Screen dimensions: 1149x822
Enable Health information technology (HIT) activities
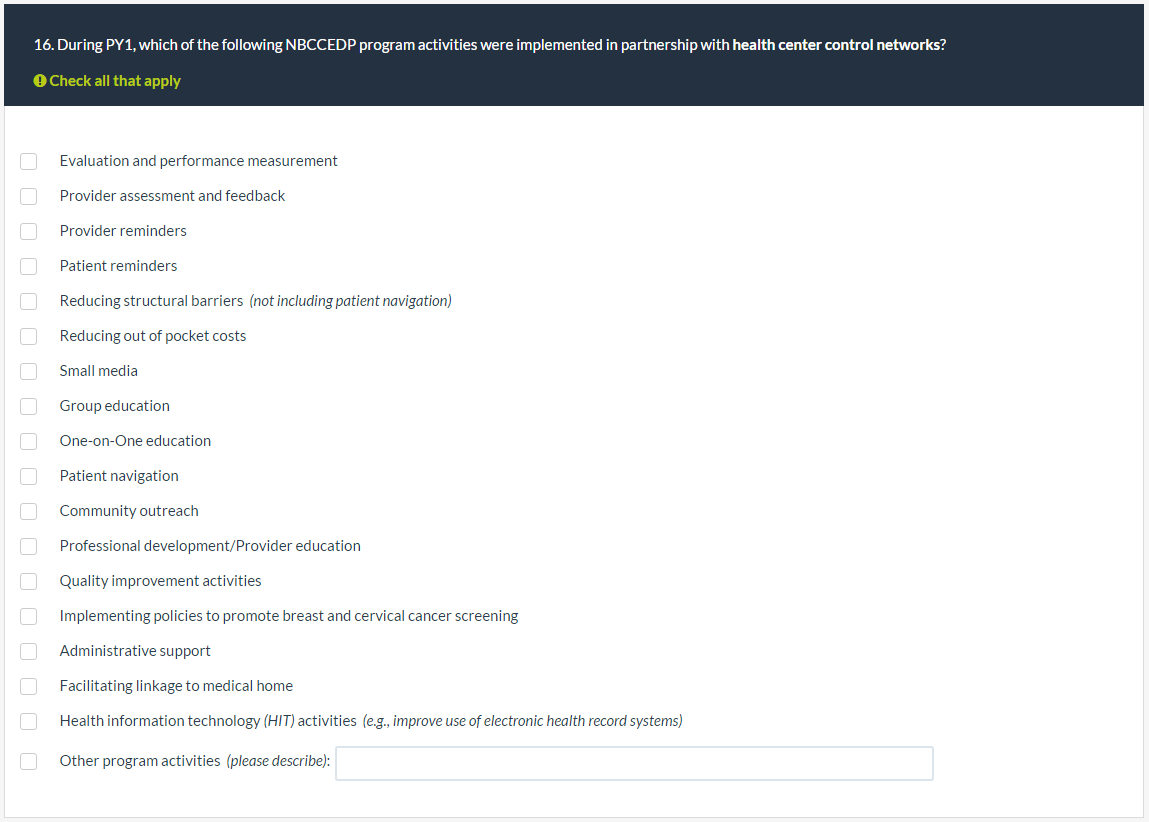point(29,721)
